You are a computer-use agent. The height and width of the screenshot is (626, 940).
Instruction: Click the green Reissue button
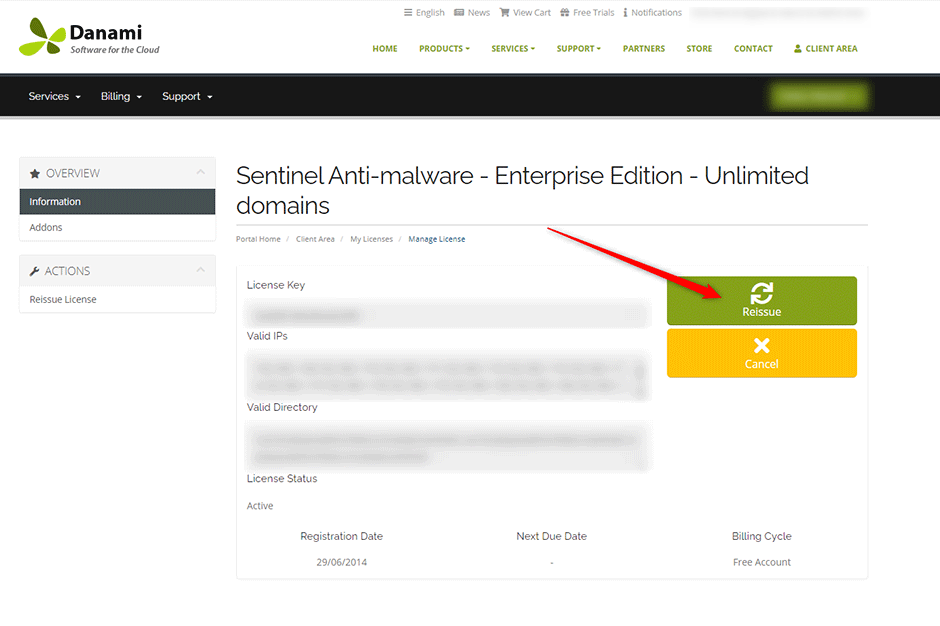[761, 300]
